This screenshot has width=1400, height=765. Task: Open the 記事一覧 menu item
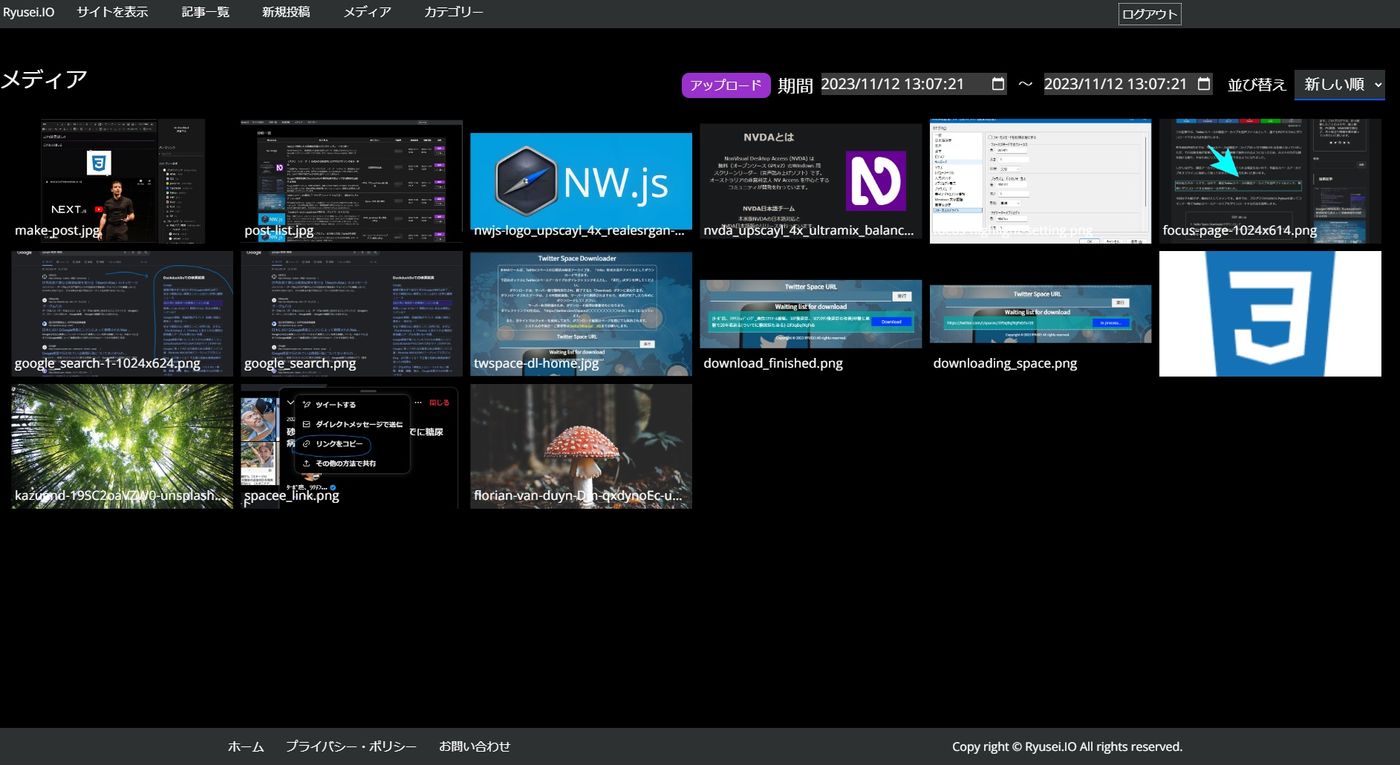tap(205, 12)
